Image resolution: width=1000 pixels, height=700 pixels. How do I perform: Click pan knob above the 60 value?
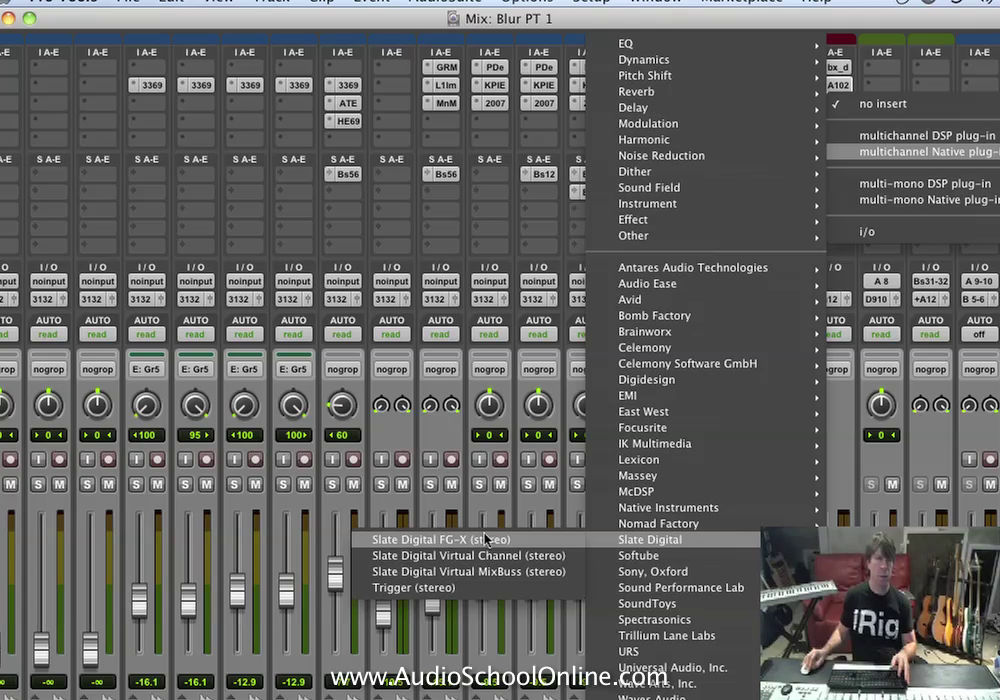[x=342, y=405]
